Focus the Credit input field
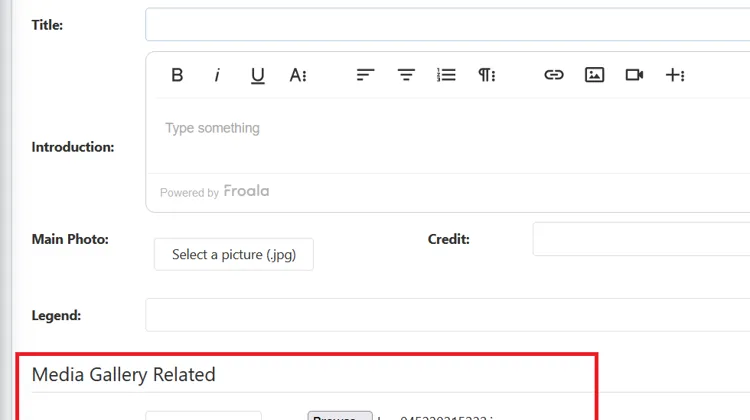This screenshot has width=750, height=420. [641, 240]
